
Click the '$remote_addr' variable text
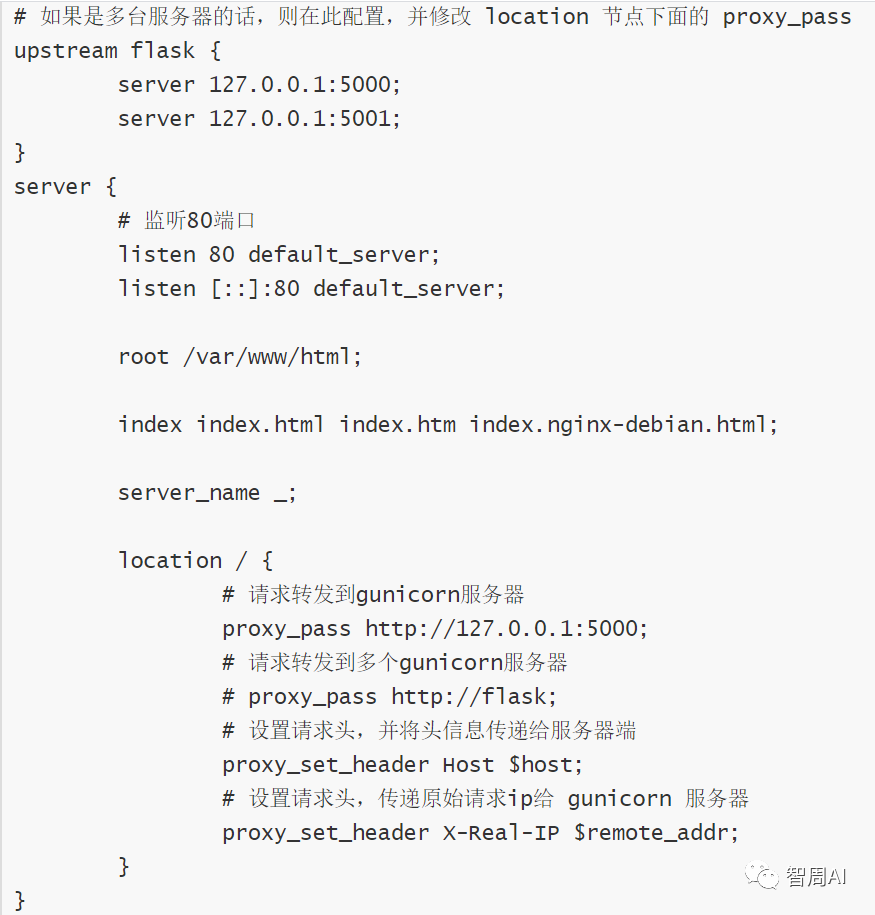(x=654, y=833)
